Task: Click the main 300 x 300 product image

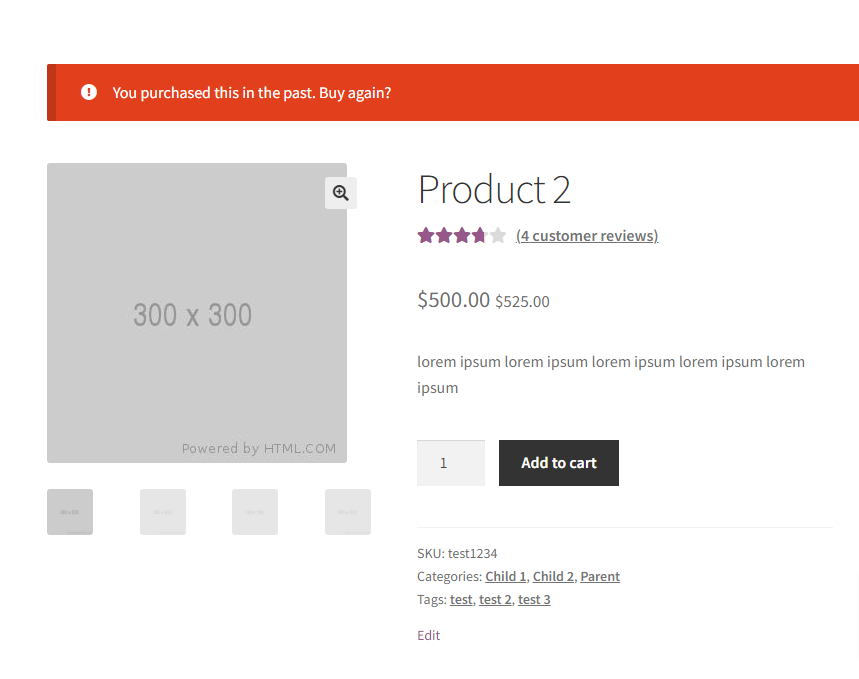Action: coord(197,313)
